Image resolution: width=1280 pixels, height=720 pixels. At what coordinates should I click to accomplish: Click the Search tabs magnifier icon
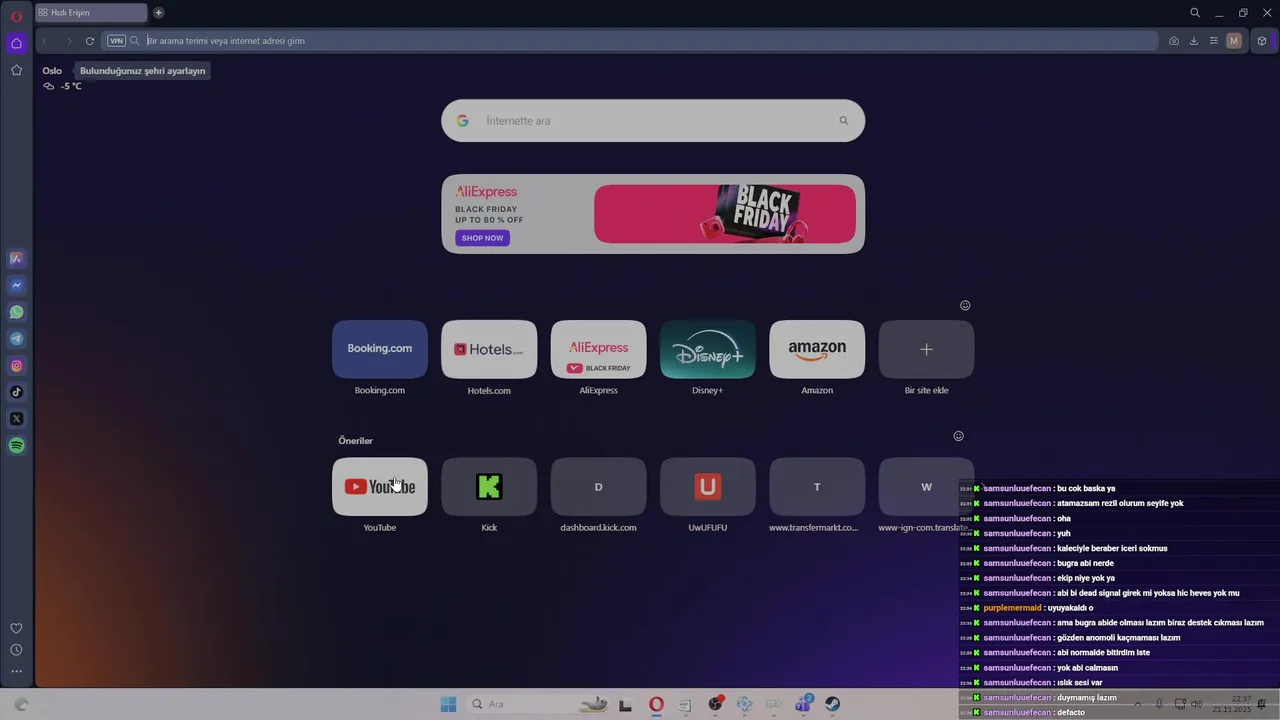pos(1195,13)
